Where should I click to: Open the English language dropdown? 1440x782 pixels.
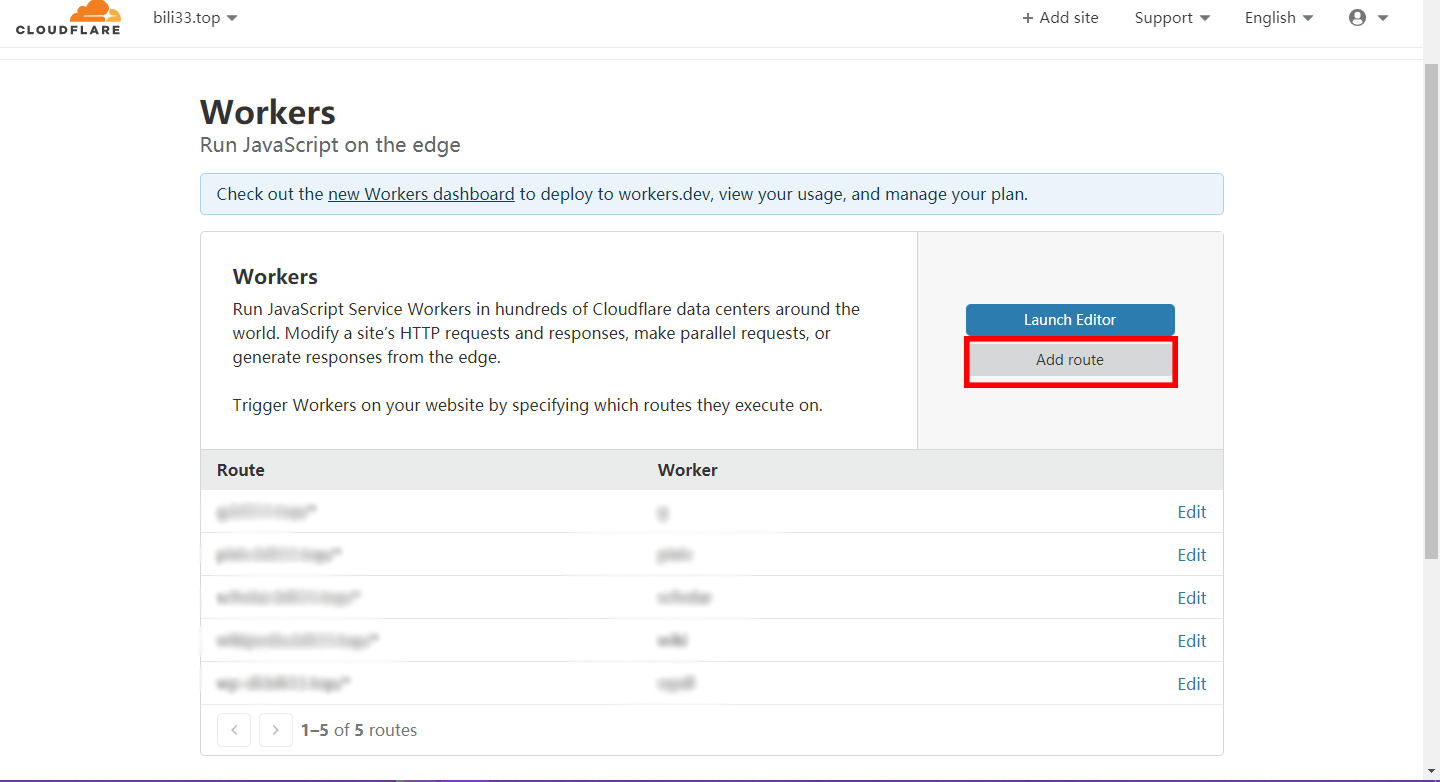click(x=1279, y=18)
